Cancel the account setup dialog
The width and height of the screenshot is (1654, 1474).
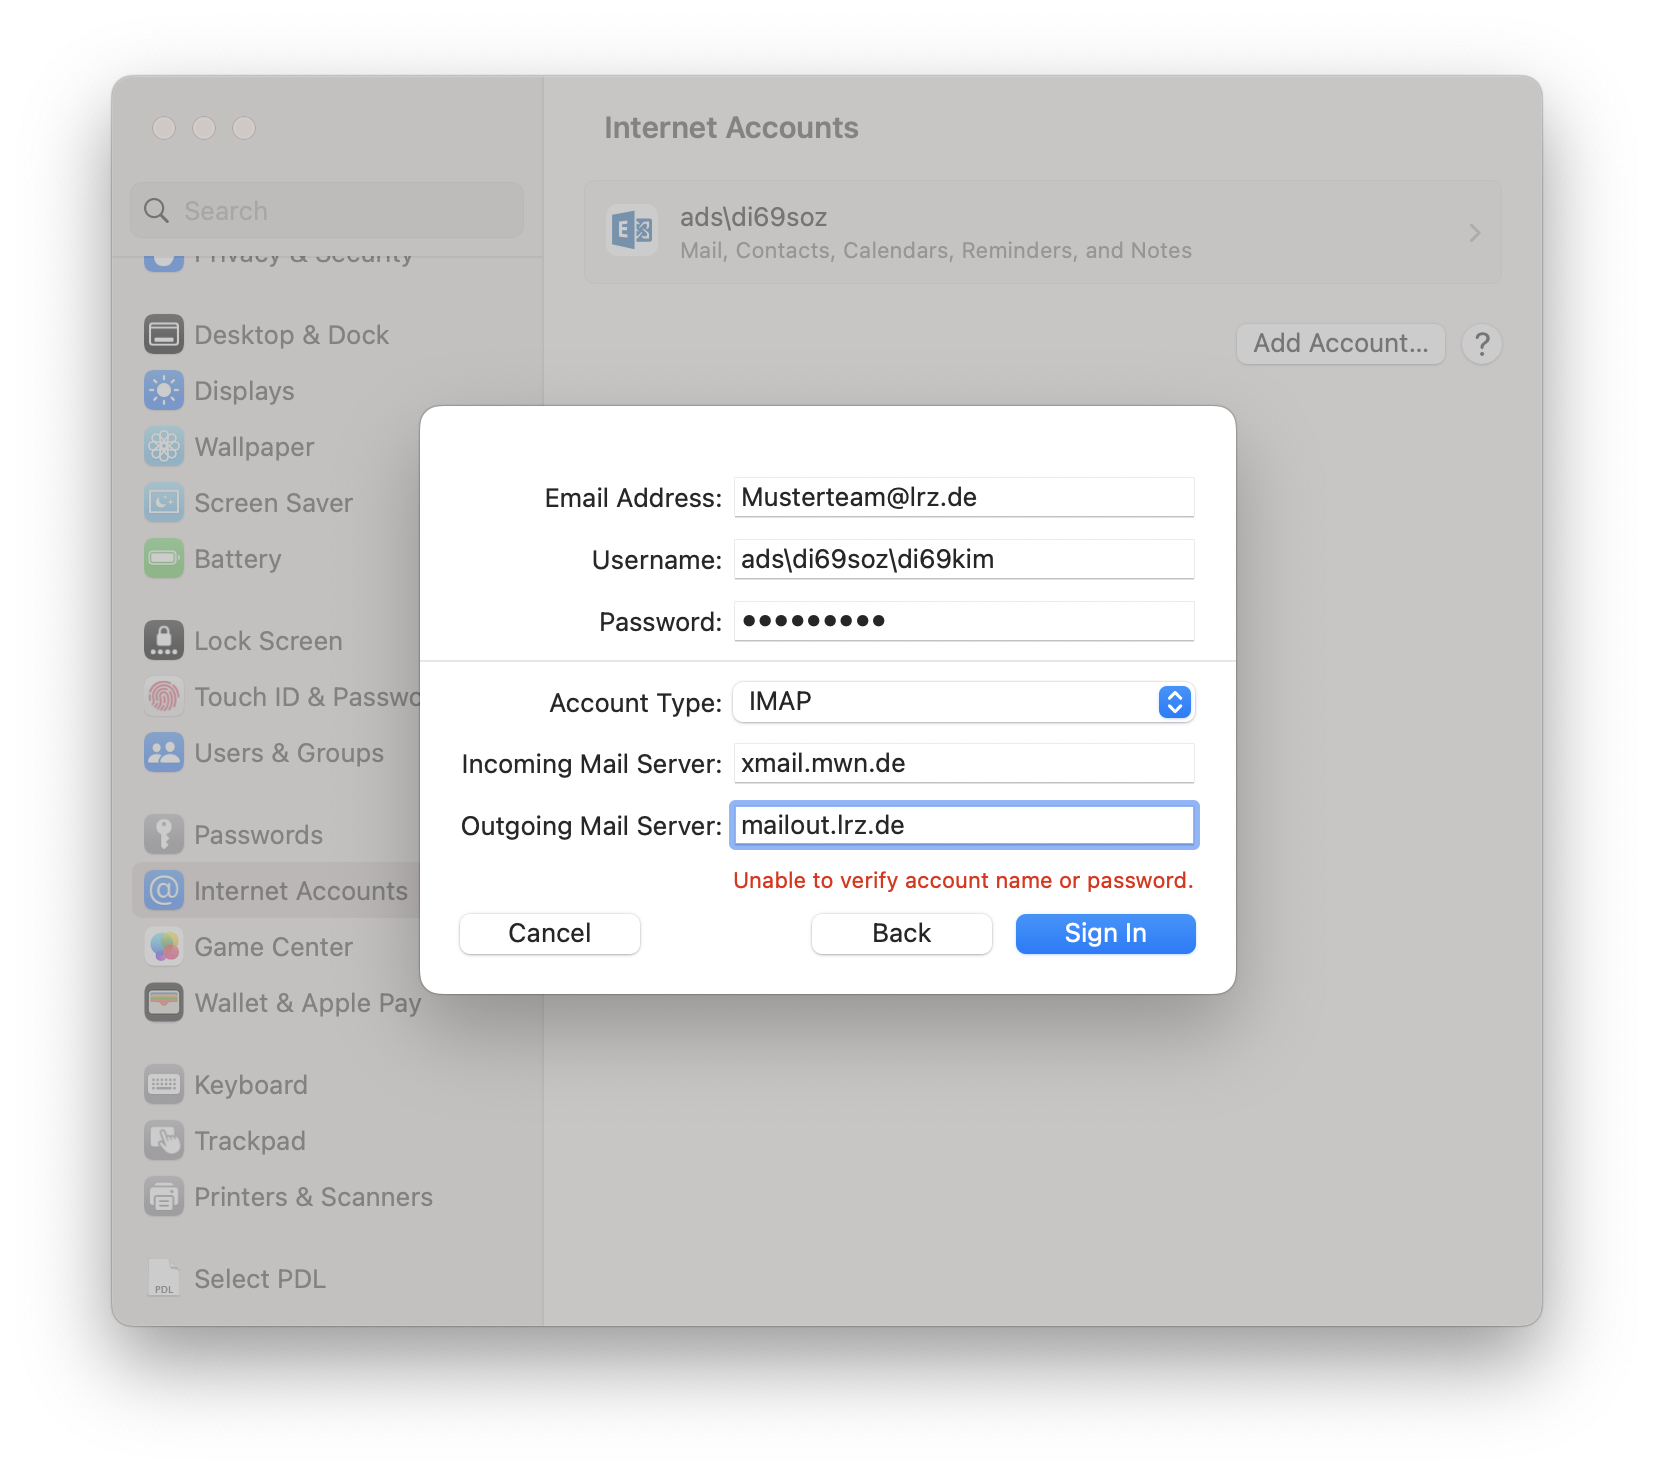click(x=549, y=933)
